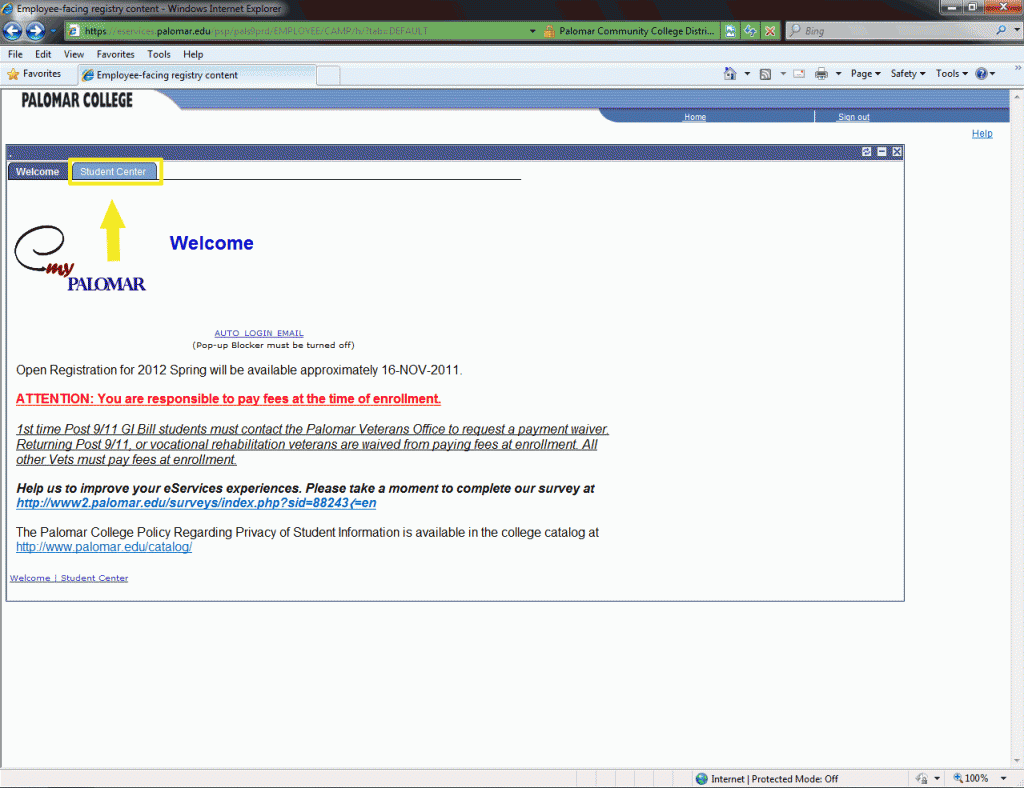Expand the zoom level dropdown arrow
This screenshot has height=788, width=1024.
(x=1003, y=778)
